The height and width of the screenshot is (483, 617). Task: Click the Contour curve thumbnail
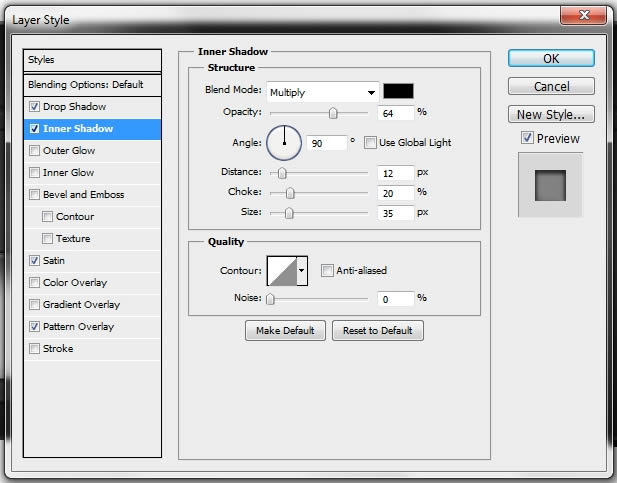[282, 271]
